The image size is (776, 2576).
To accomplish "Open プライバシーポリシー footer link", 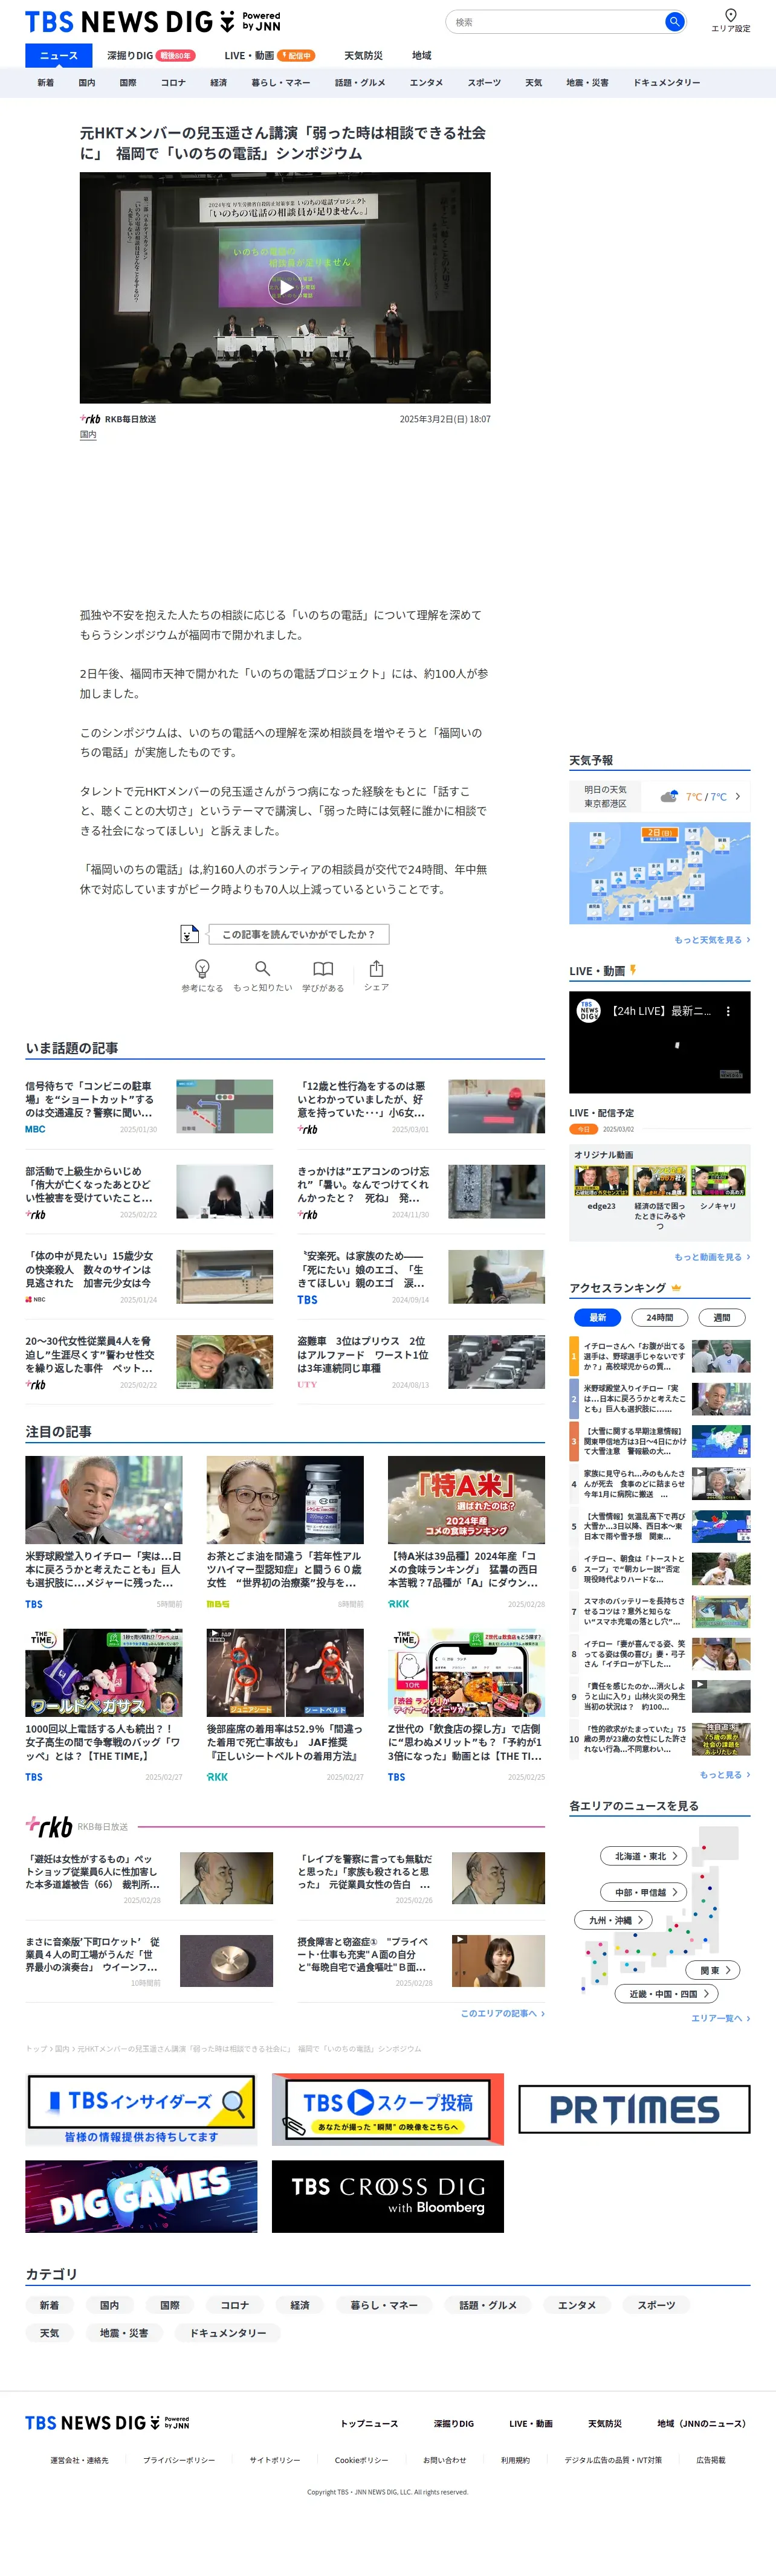I will click(x=179, y=2460).
